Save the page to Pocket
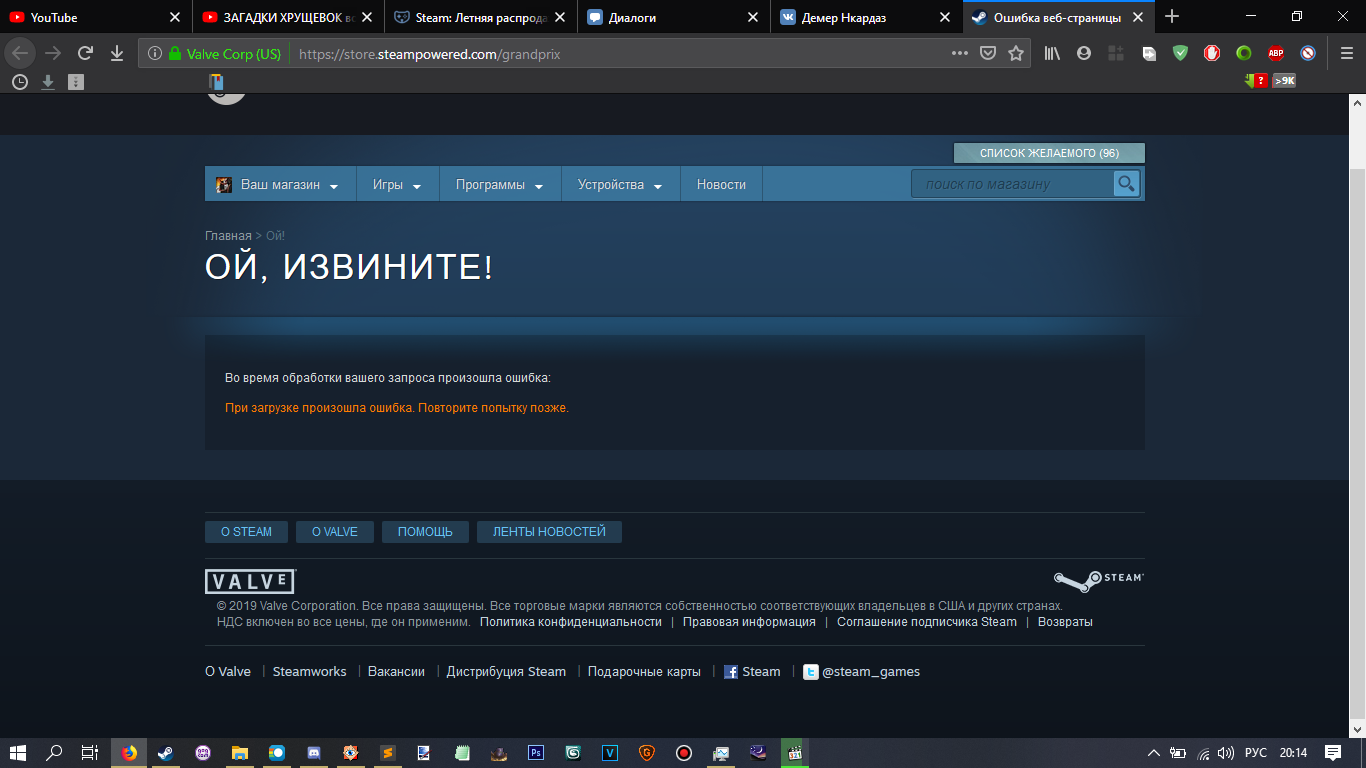Screen dimensions: 1366x768 tap(988, 54)
